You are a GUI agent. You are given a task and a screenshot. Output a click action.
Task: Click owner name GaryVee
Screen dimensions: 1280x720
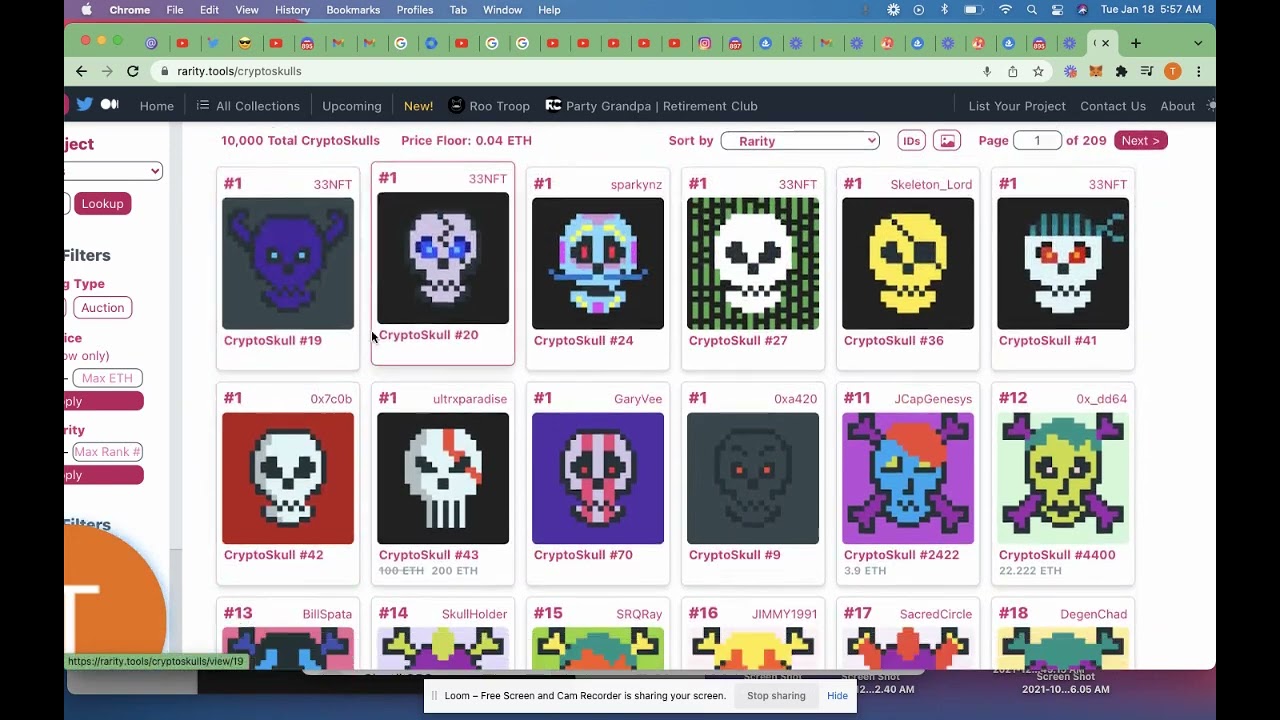pyautogui.click(x=638, y=399)
